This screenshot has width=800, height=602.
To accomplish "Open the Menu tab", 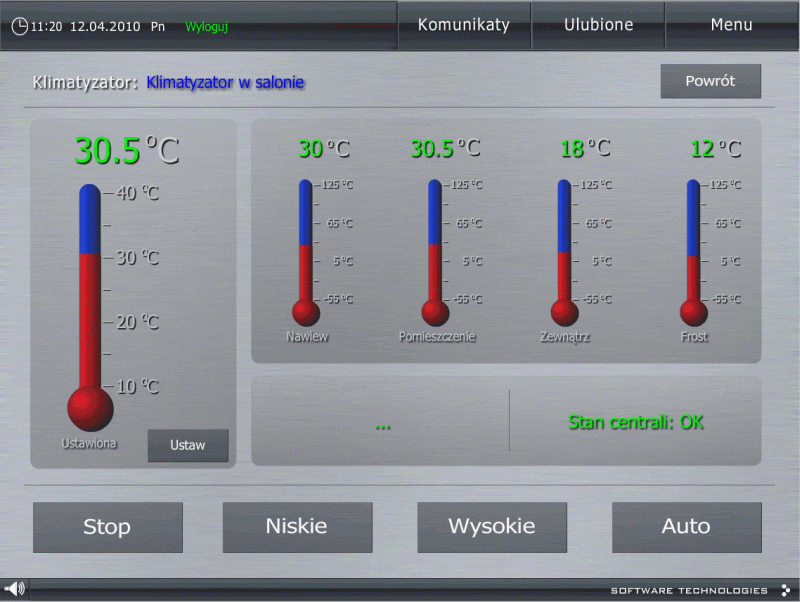I will [731, 25].
